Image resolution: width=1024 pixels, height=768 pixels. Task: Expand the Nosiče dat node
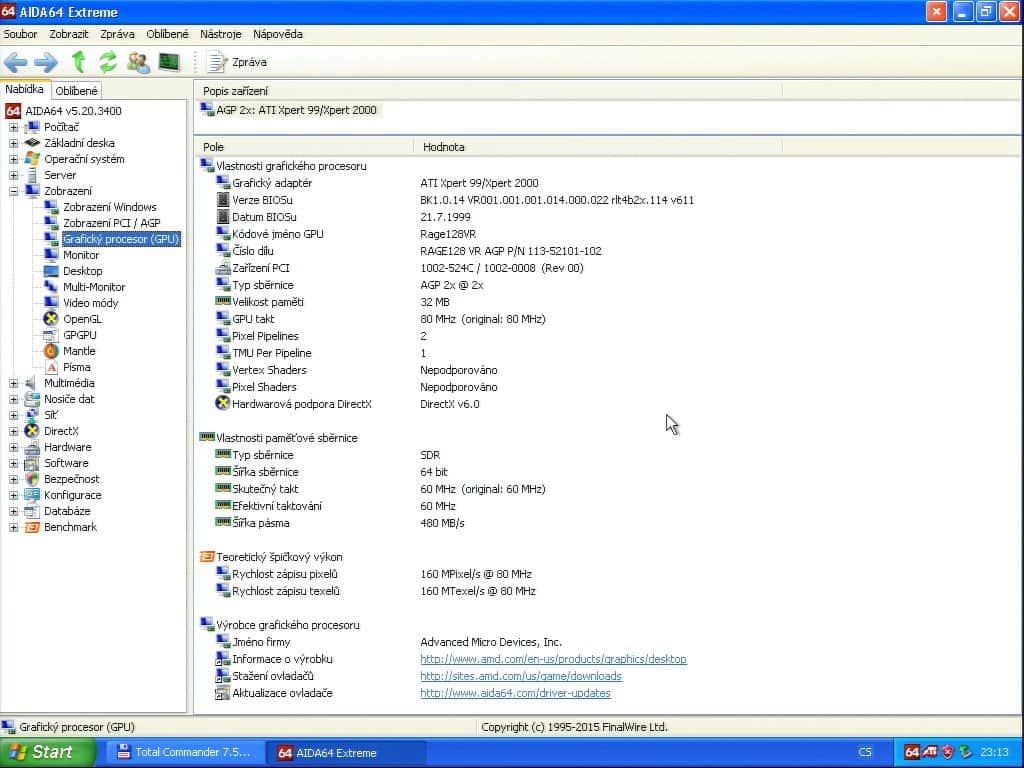[x=13, y=399]
